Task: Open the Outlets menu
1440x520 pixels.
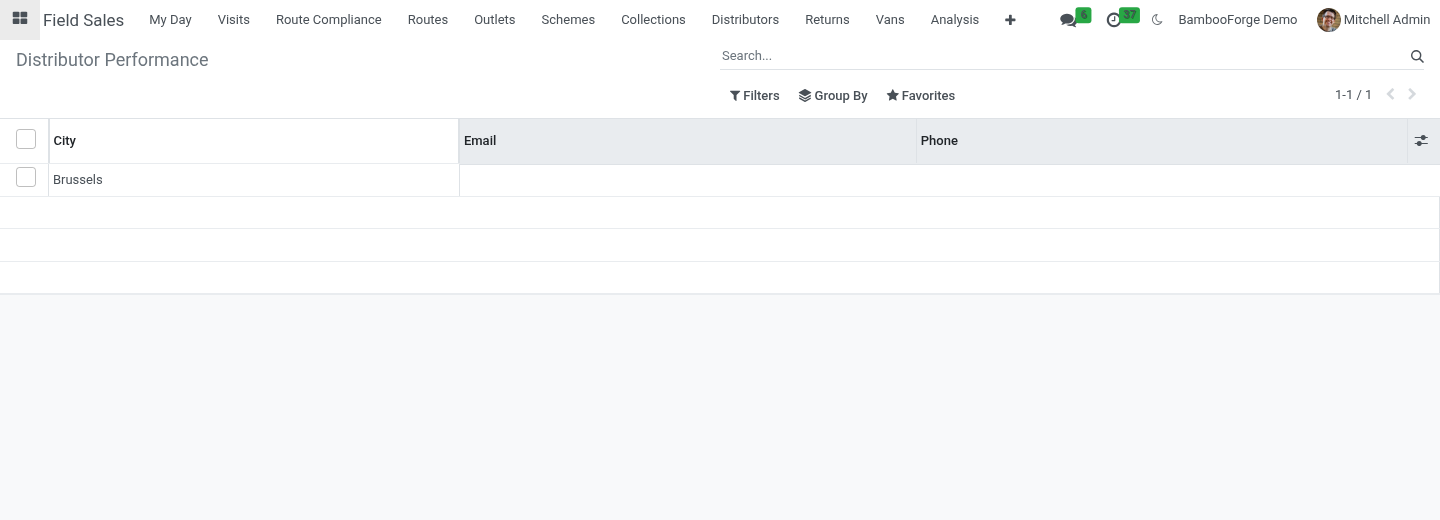Action: (495, 20)
